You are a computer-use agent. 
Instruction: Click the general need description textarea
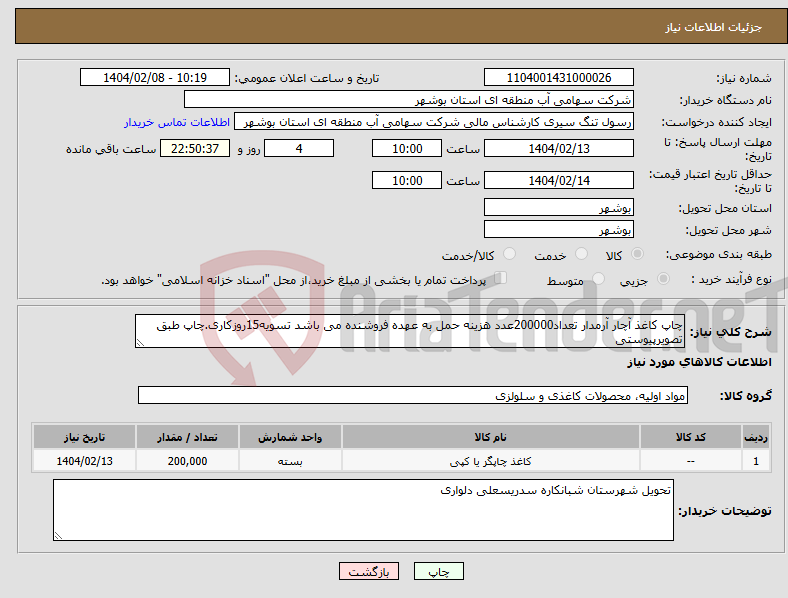410,331
